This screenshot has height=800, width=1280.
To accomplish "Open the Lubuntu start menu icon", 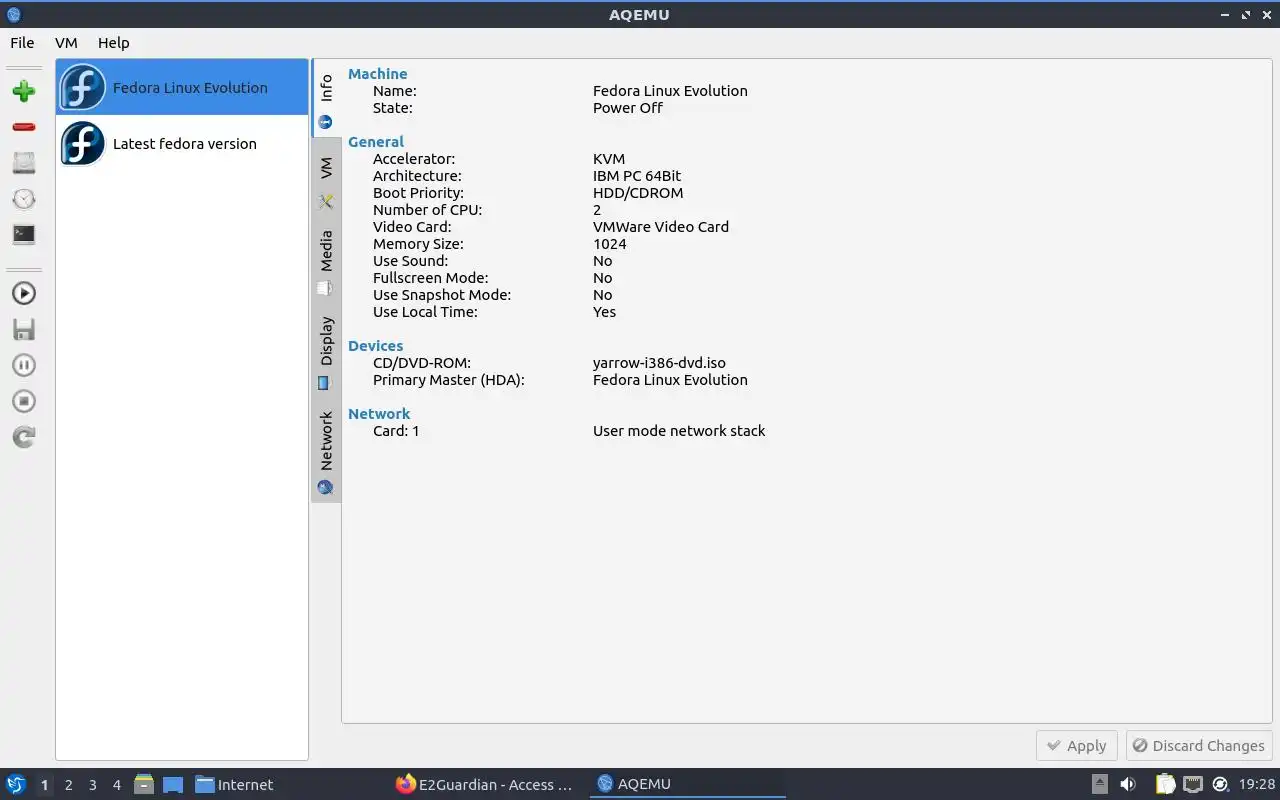I will 16,784.
